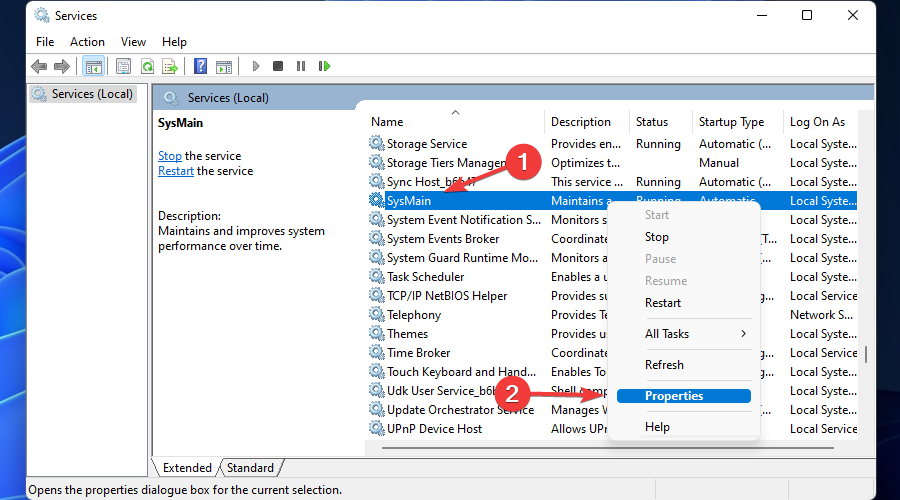Click the Stop Service square icon
Screen dimensions: 900x500
278,66
